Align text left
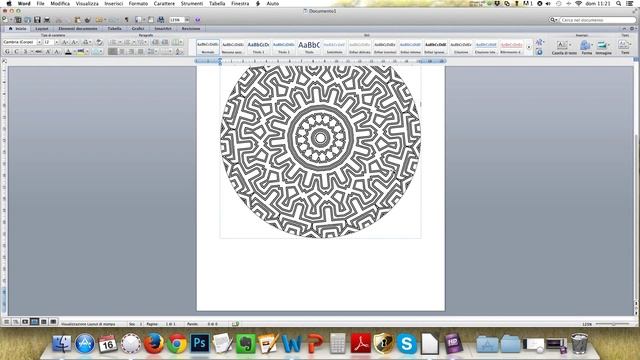Screen dimensions: 640x360 coord(113,52)
